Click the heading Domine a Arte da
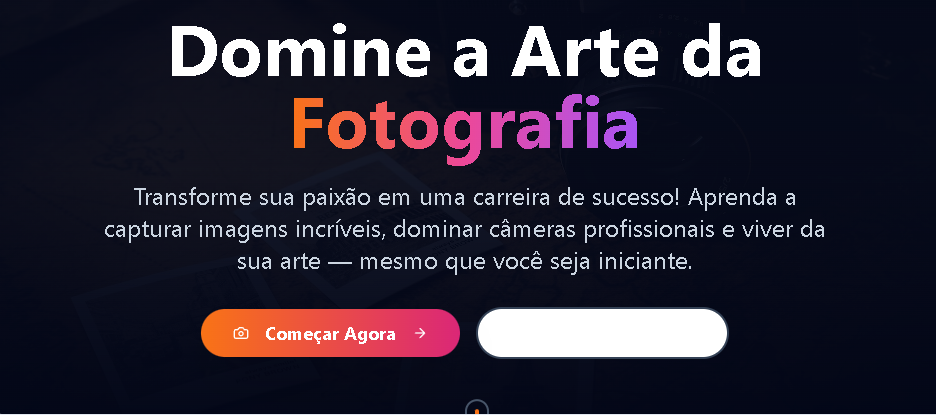 [466, 51]
